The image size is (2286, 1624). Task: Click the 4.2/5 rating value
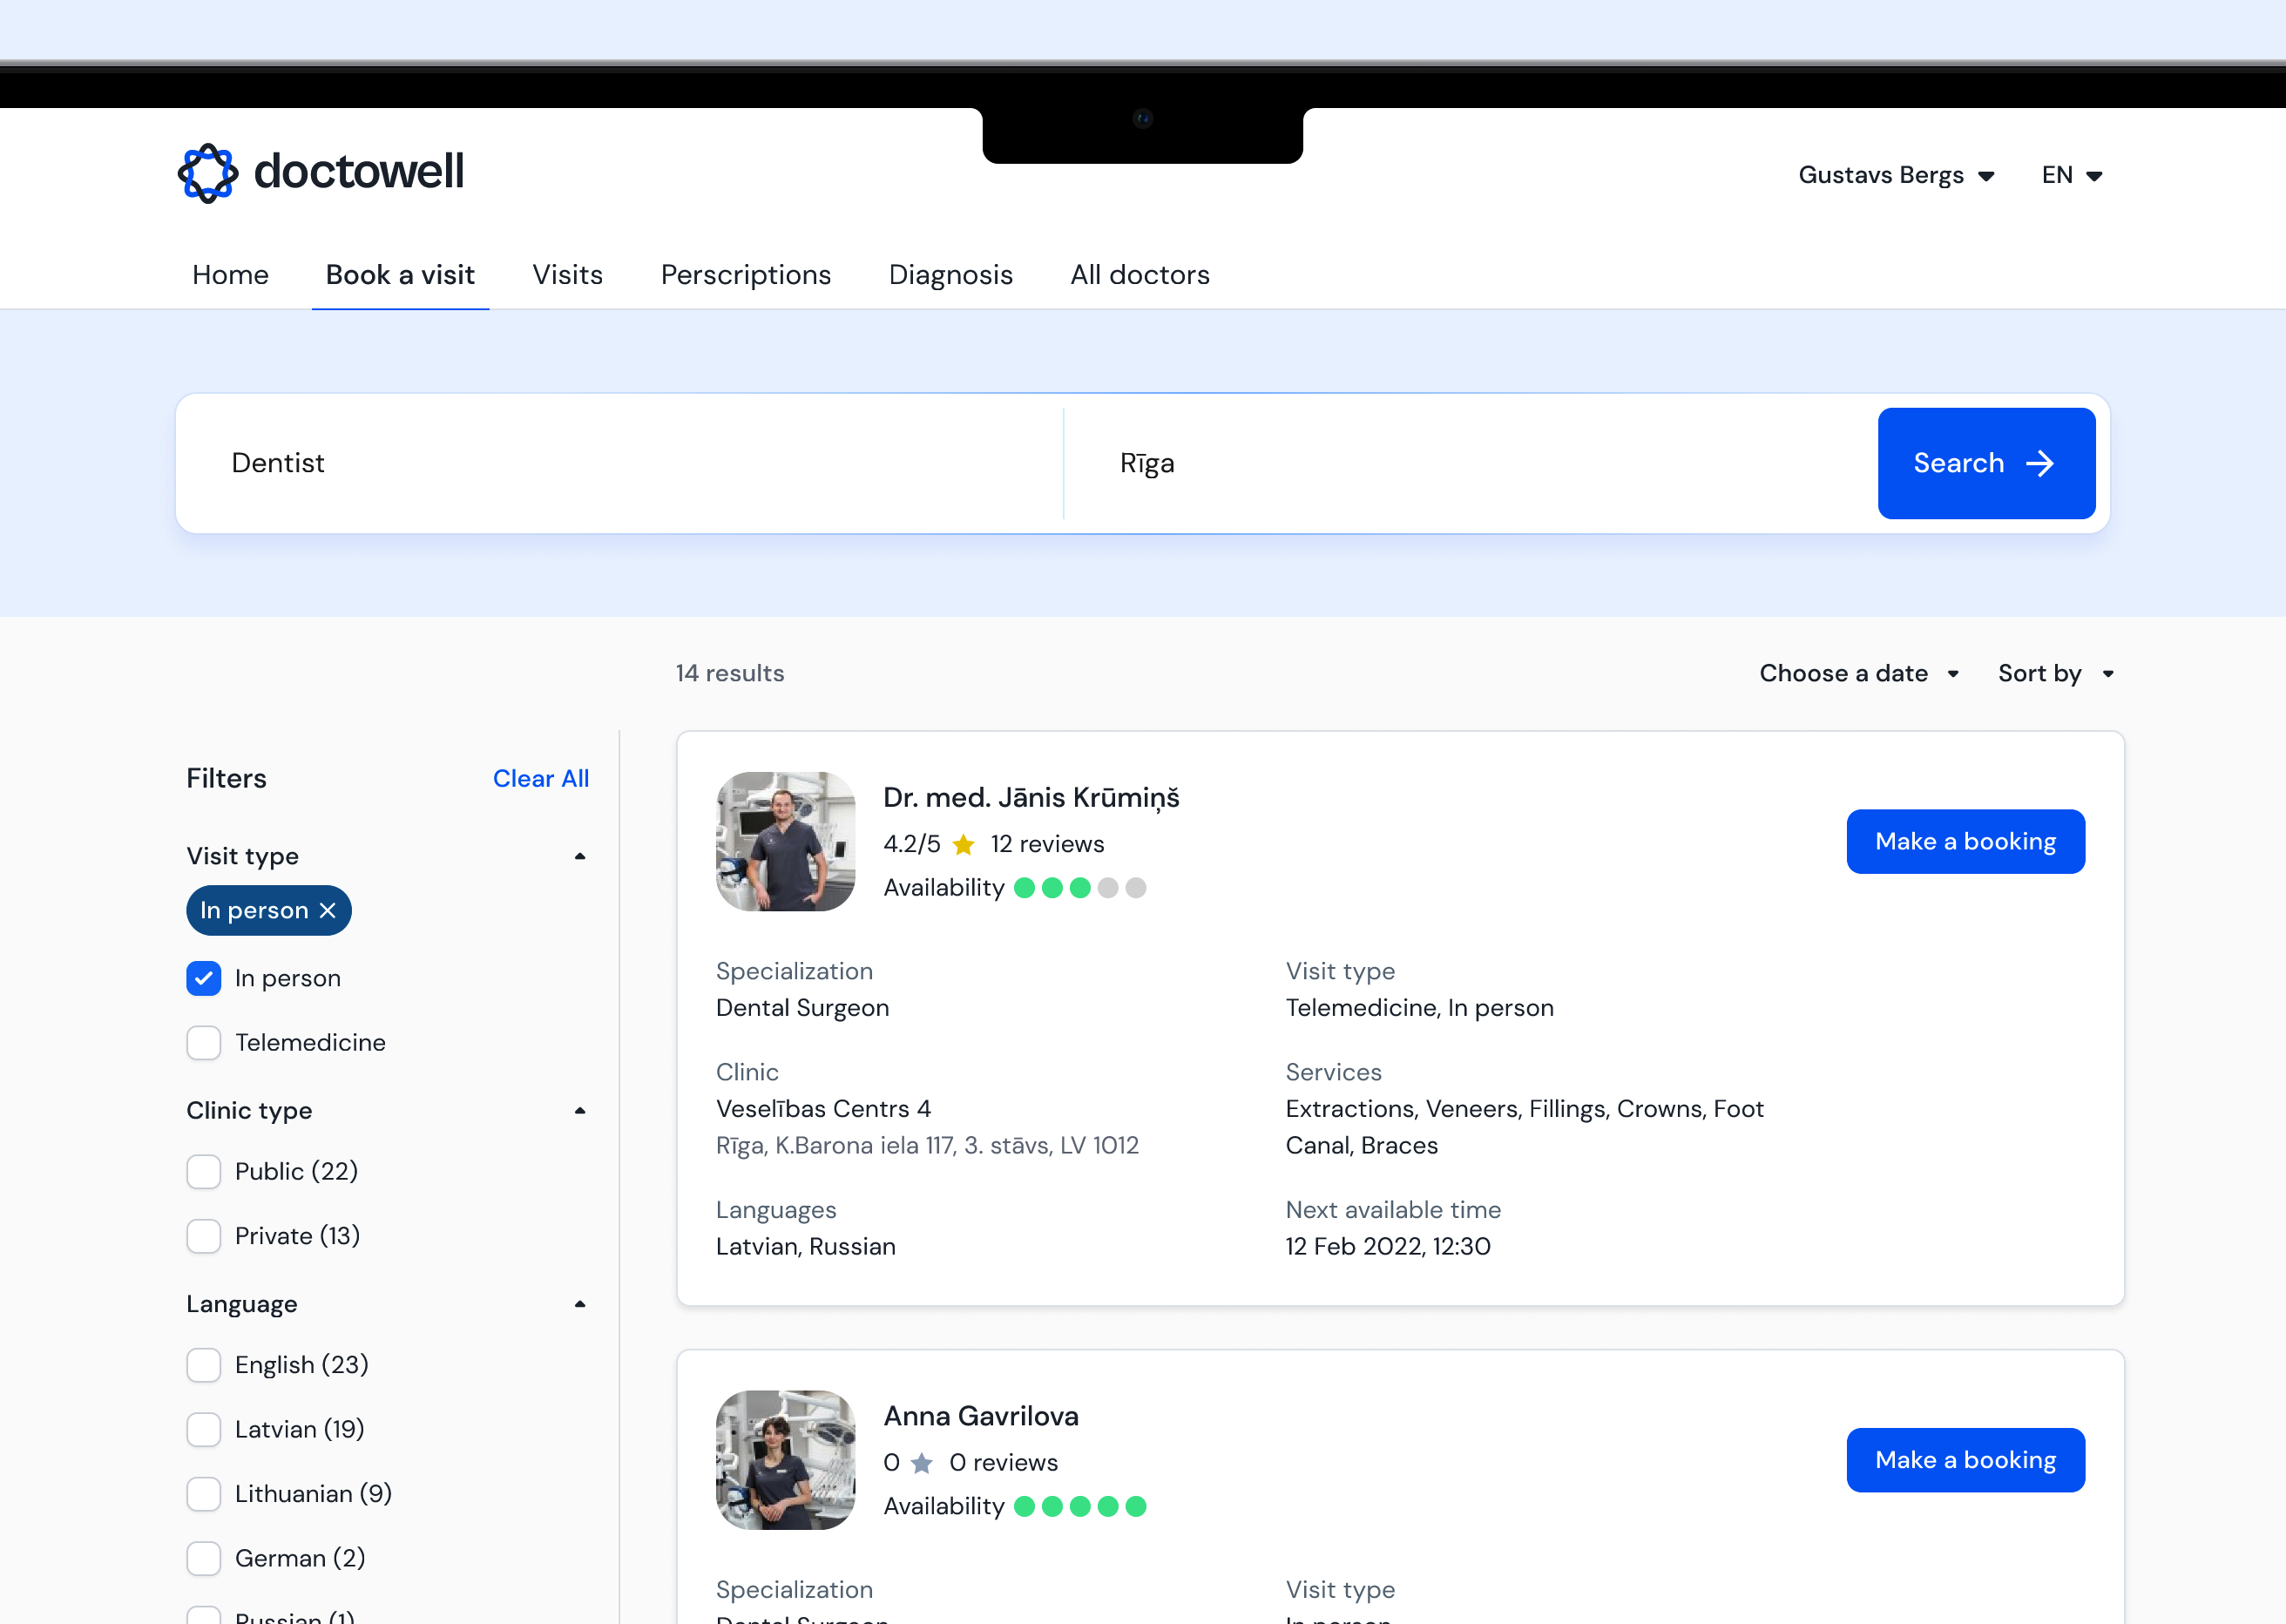(x=912, y=844)
